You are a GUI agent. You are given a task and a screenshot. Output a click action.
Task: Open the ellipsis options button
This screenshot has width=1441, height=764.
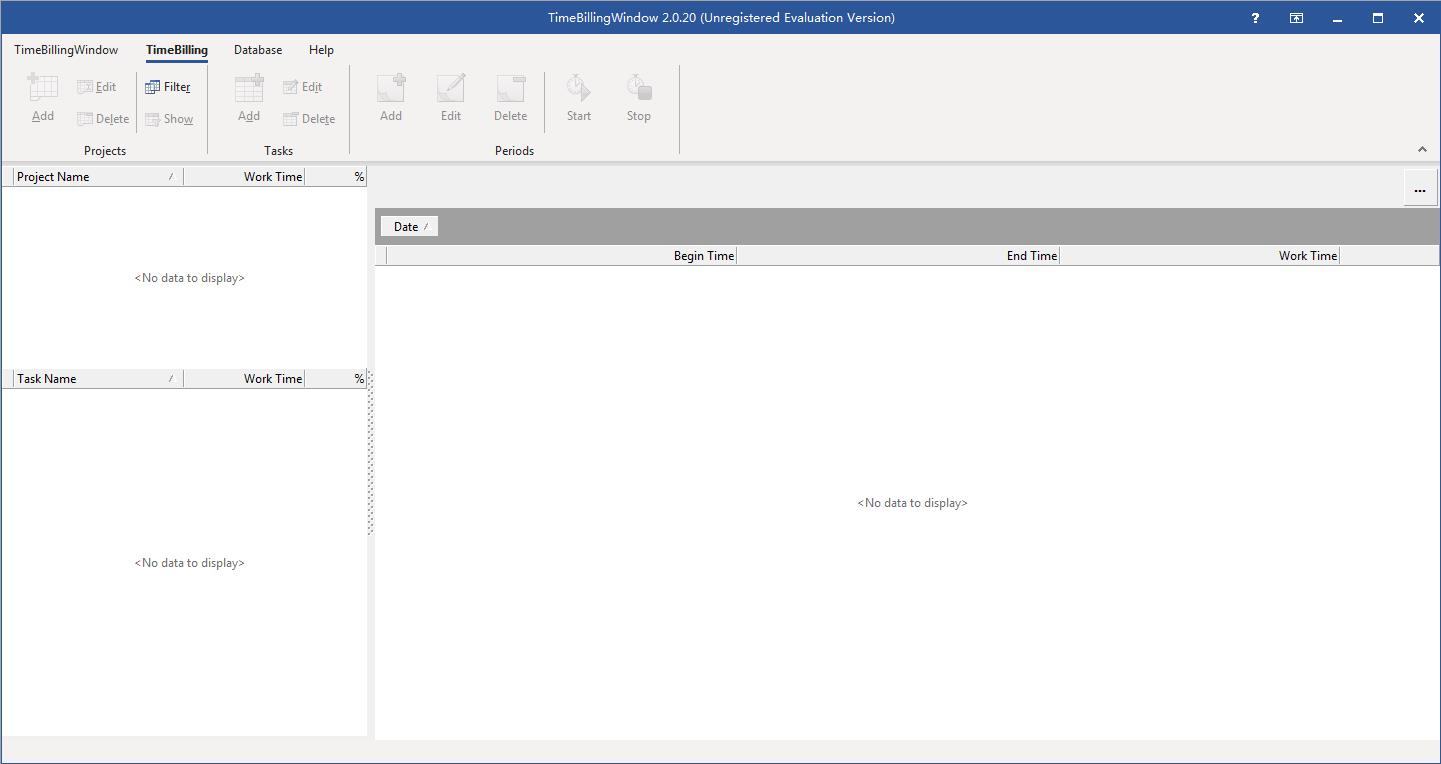click(1420, 190)
